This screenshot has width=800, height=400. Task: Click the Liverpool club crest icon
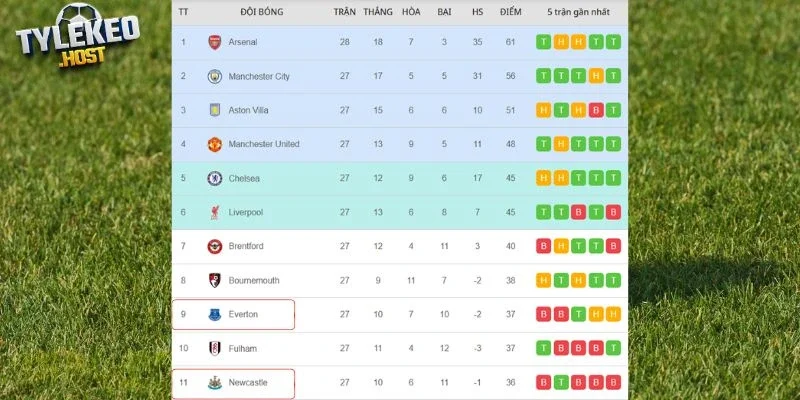[214, 212]
